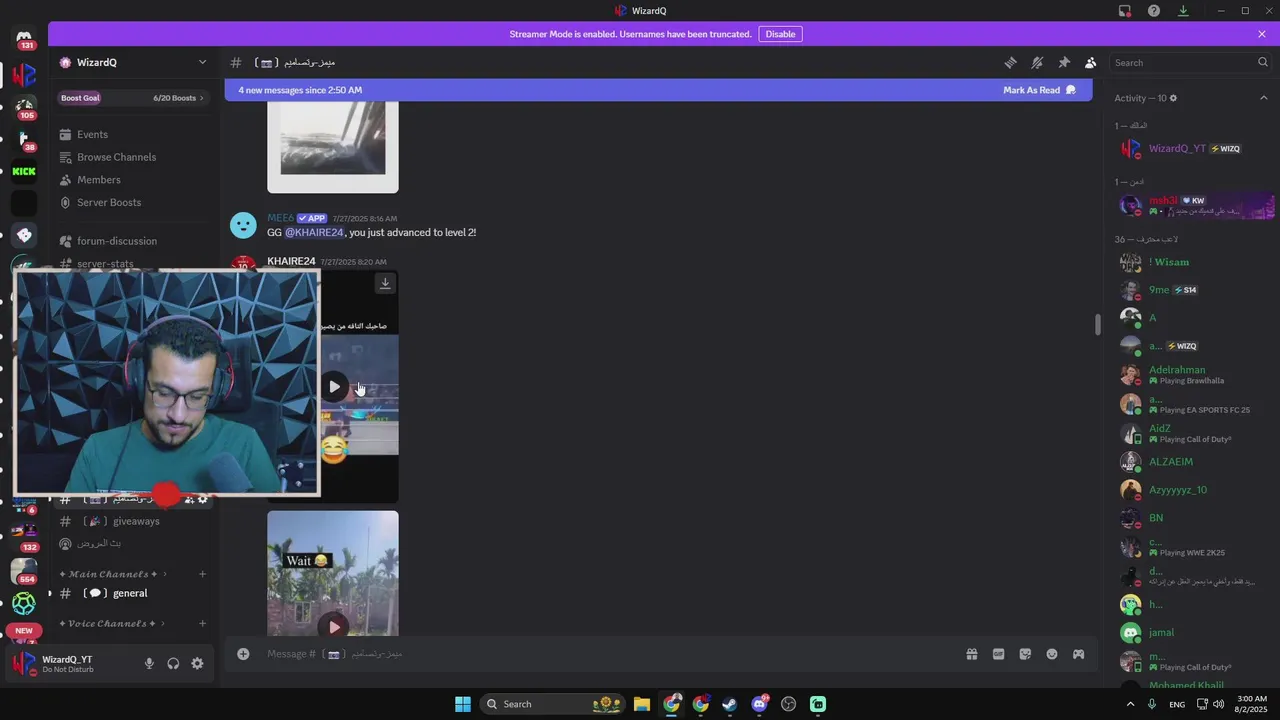Collapse Voice Channels category

pyautogui.click(x=113, y=624)
